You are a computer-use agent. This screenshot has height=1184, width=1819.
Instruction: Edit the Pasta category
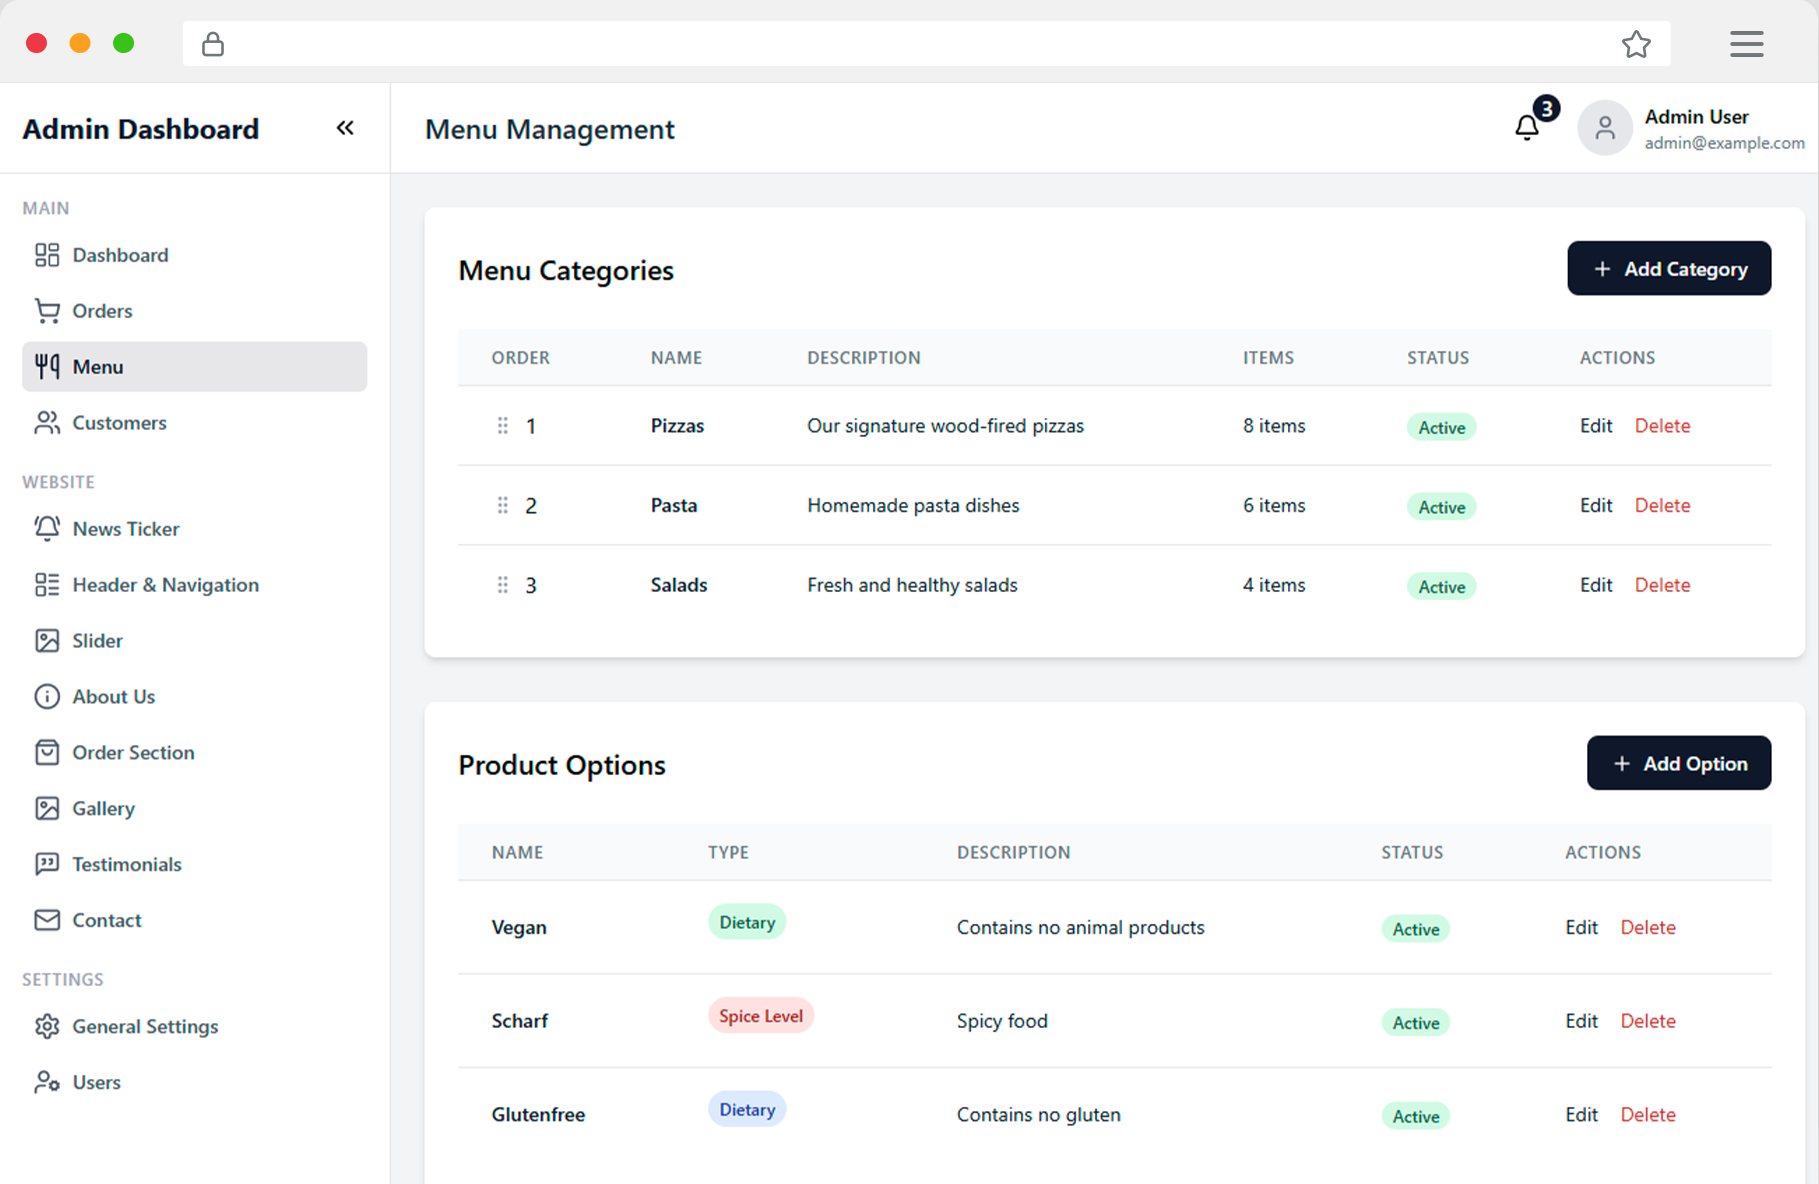coord(1595,505)
